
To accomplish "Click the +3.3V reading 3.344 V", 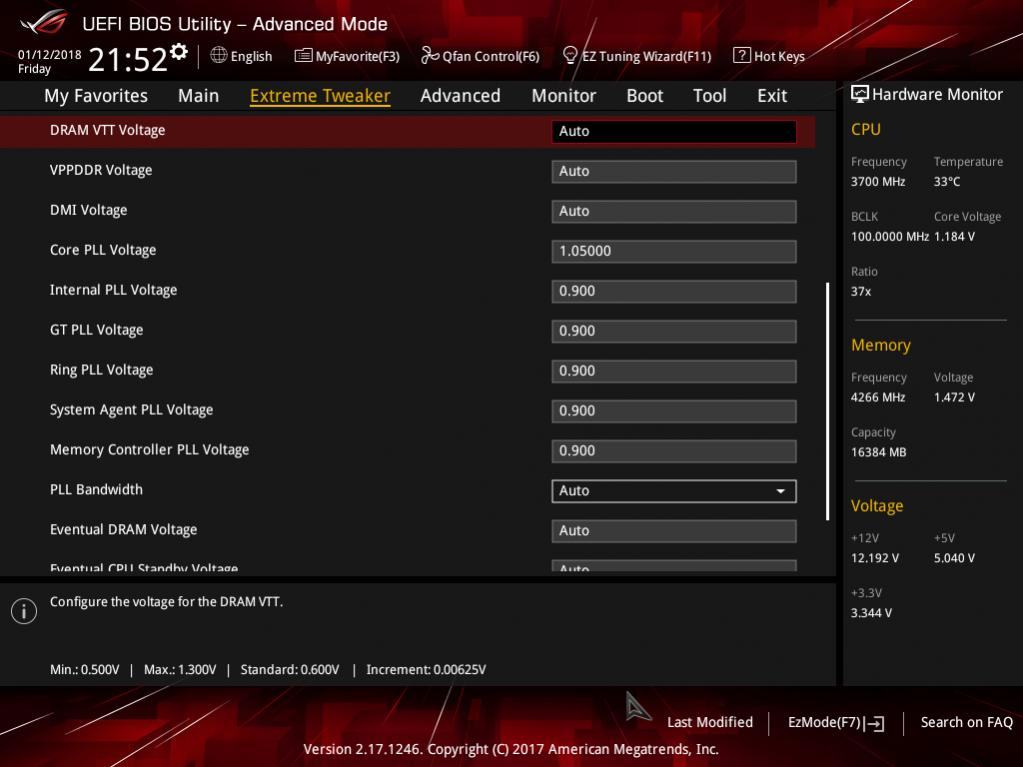I will click(x=872, y=613).
